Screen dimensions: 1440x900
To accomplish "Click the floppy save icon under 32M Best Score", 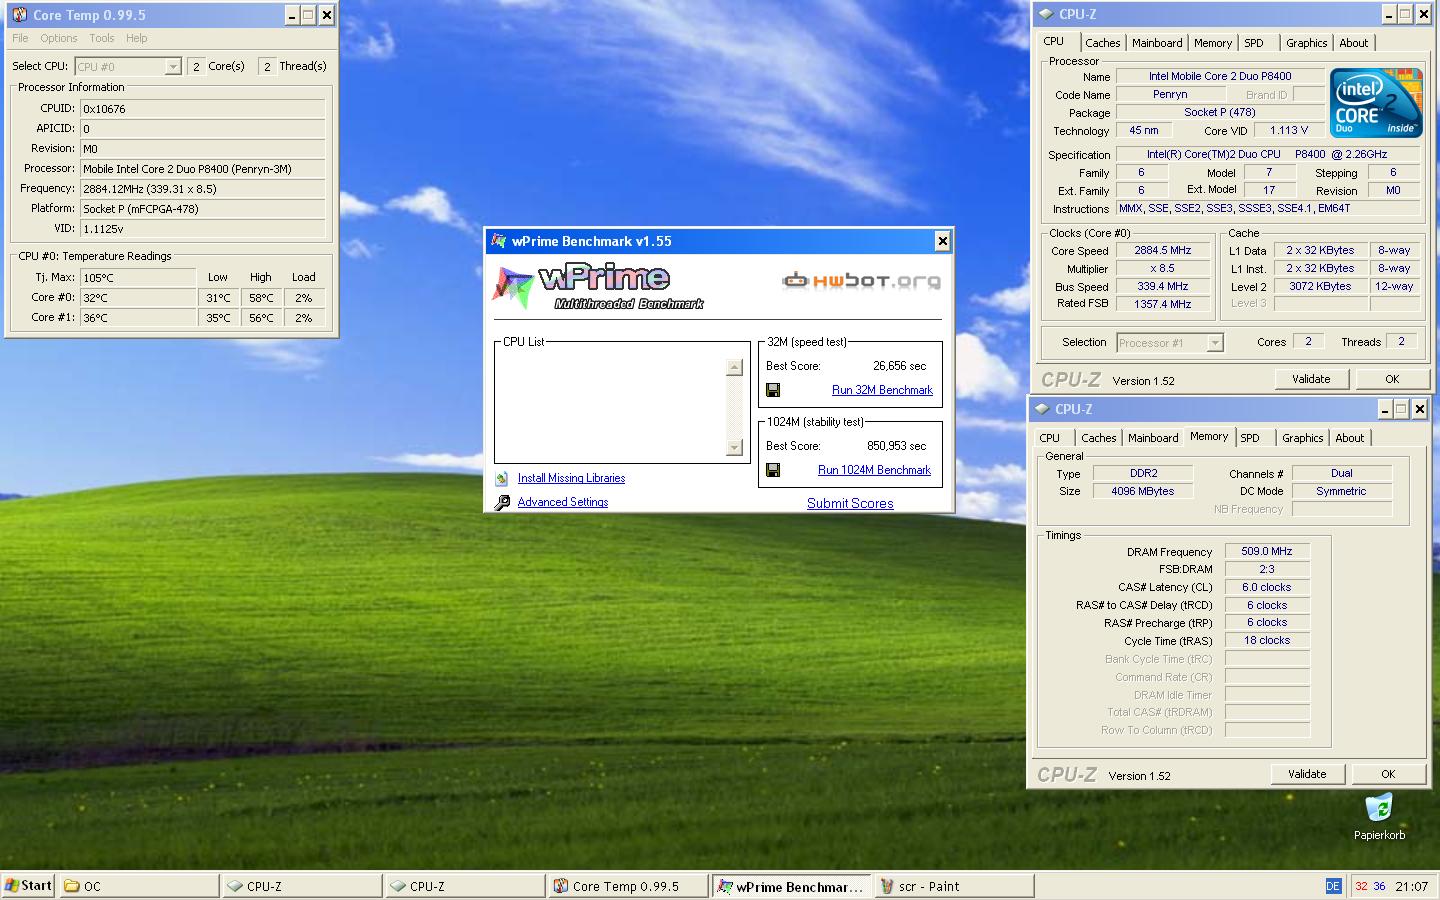I will [x=773, y=390].
